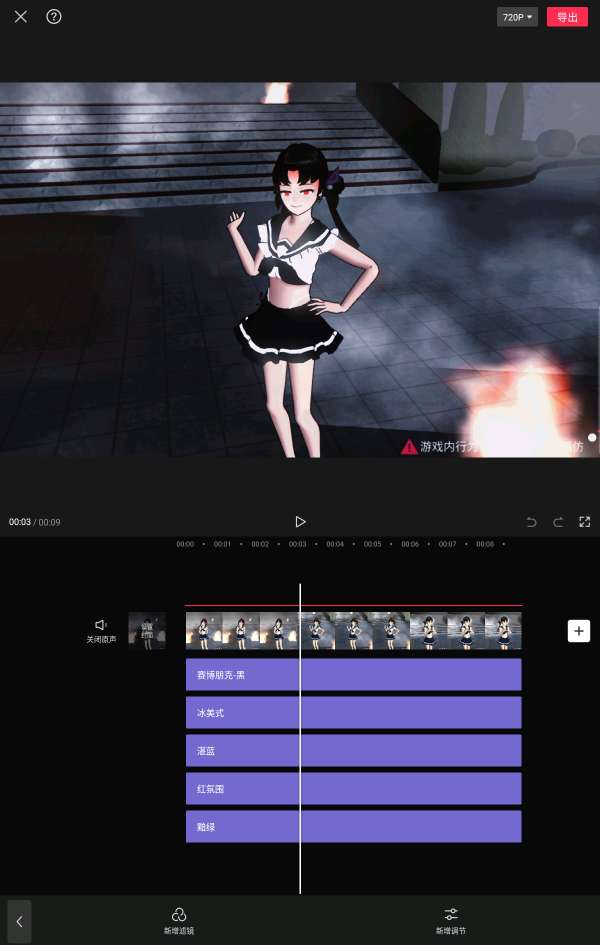Select the 赛博朋克-黑 filter track
Image resolution: width=600 pixels, height=945 pixels.
[x=353, y=675]
